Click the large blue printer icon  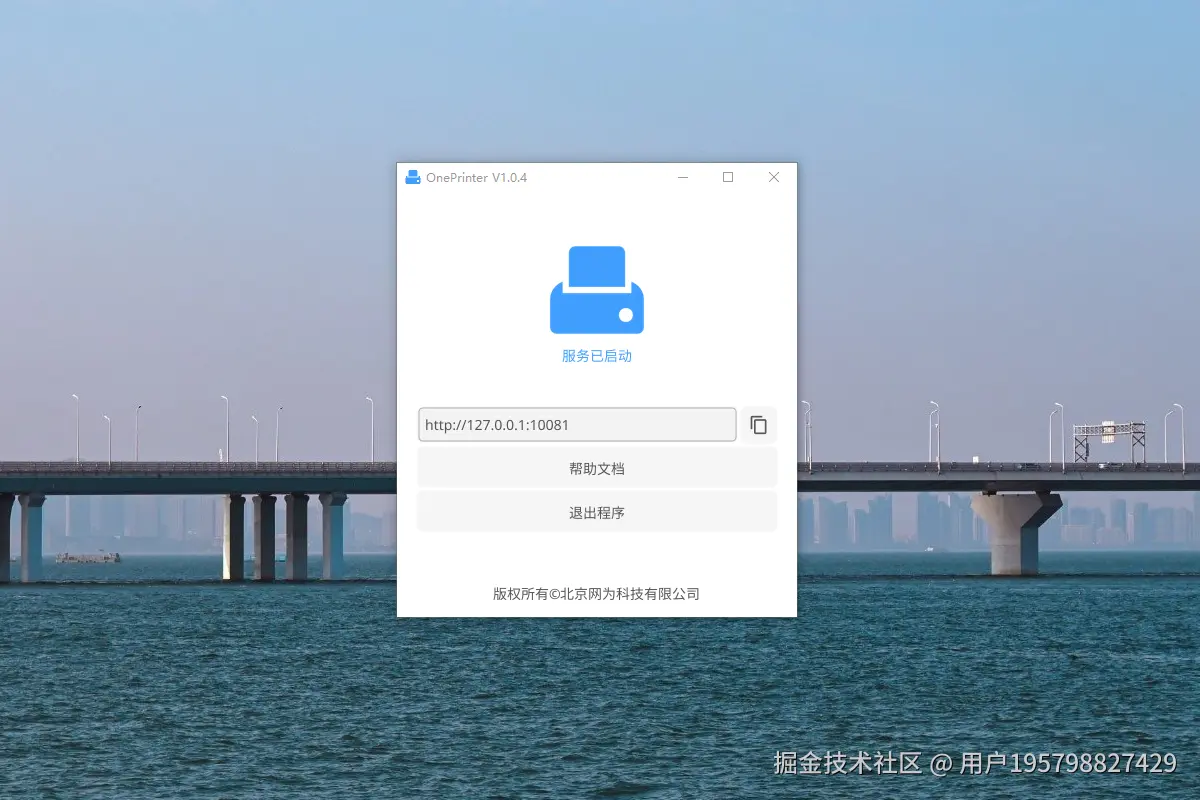[x=596, y=288]
